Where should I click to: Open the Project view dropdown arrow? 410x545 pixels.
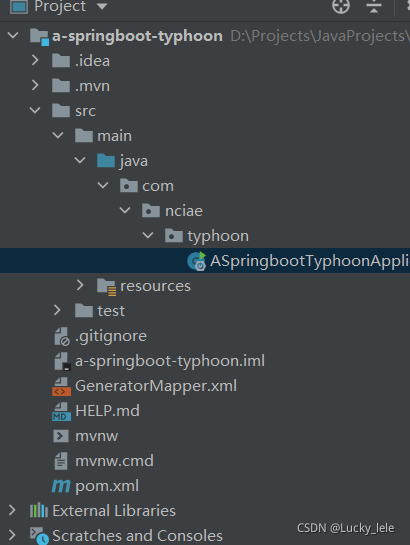click(x=102, y=6)
